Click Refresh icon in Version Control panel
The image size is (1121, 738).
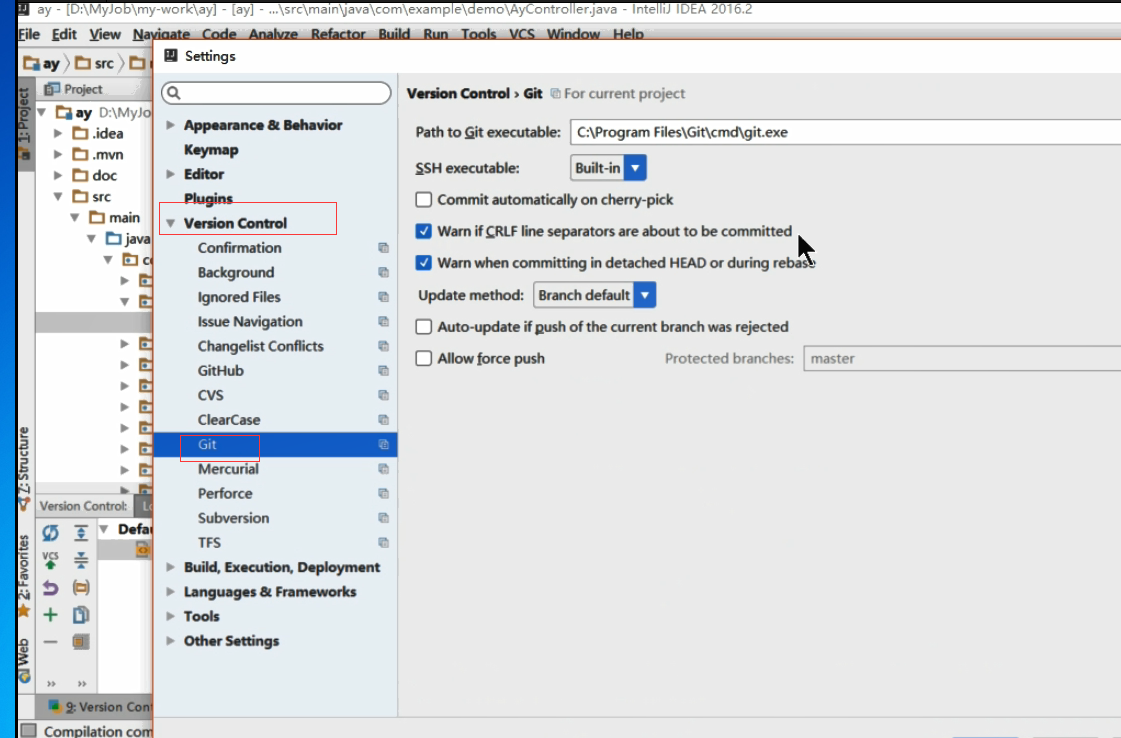[50, 533]
